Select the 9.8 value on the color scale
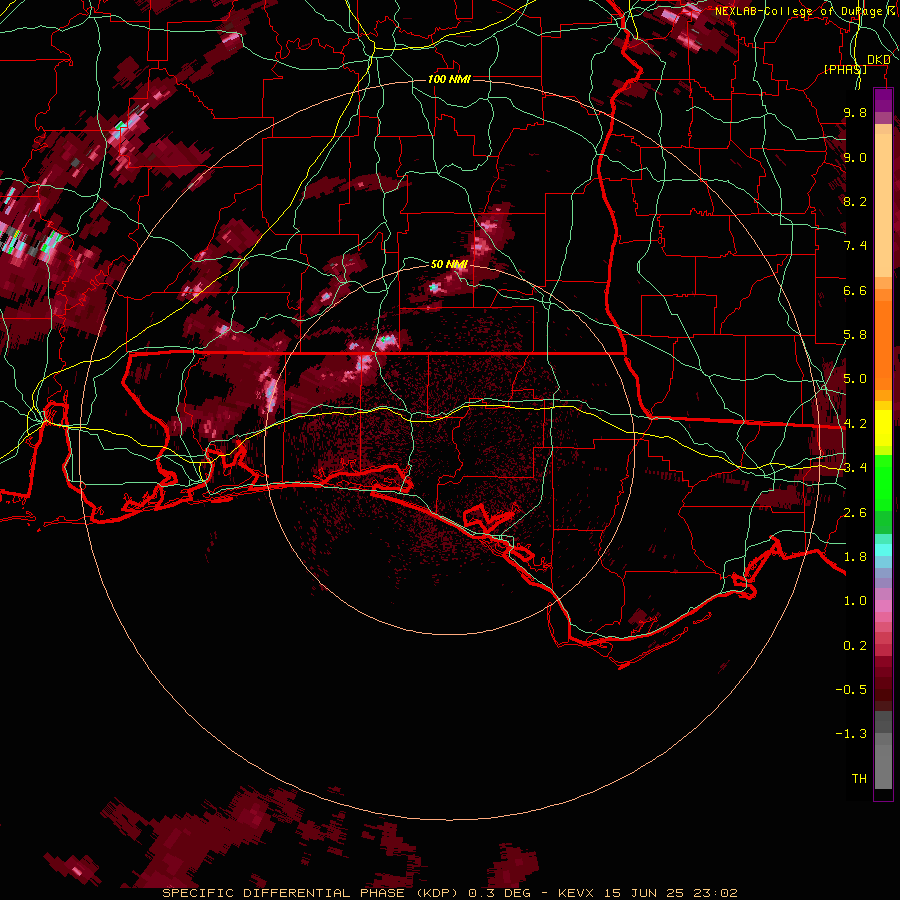This screenshot has width=900, height=900. (855, 112)
